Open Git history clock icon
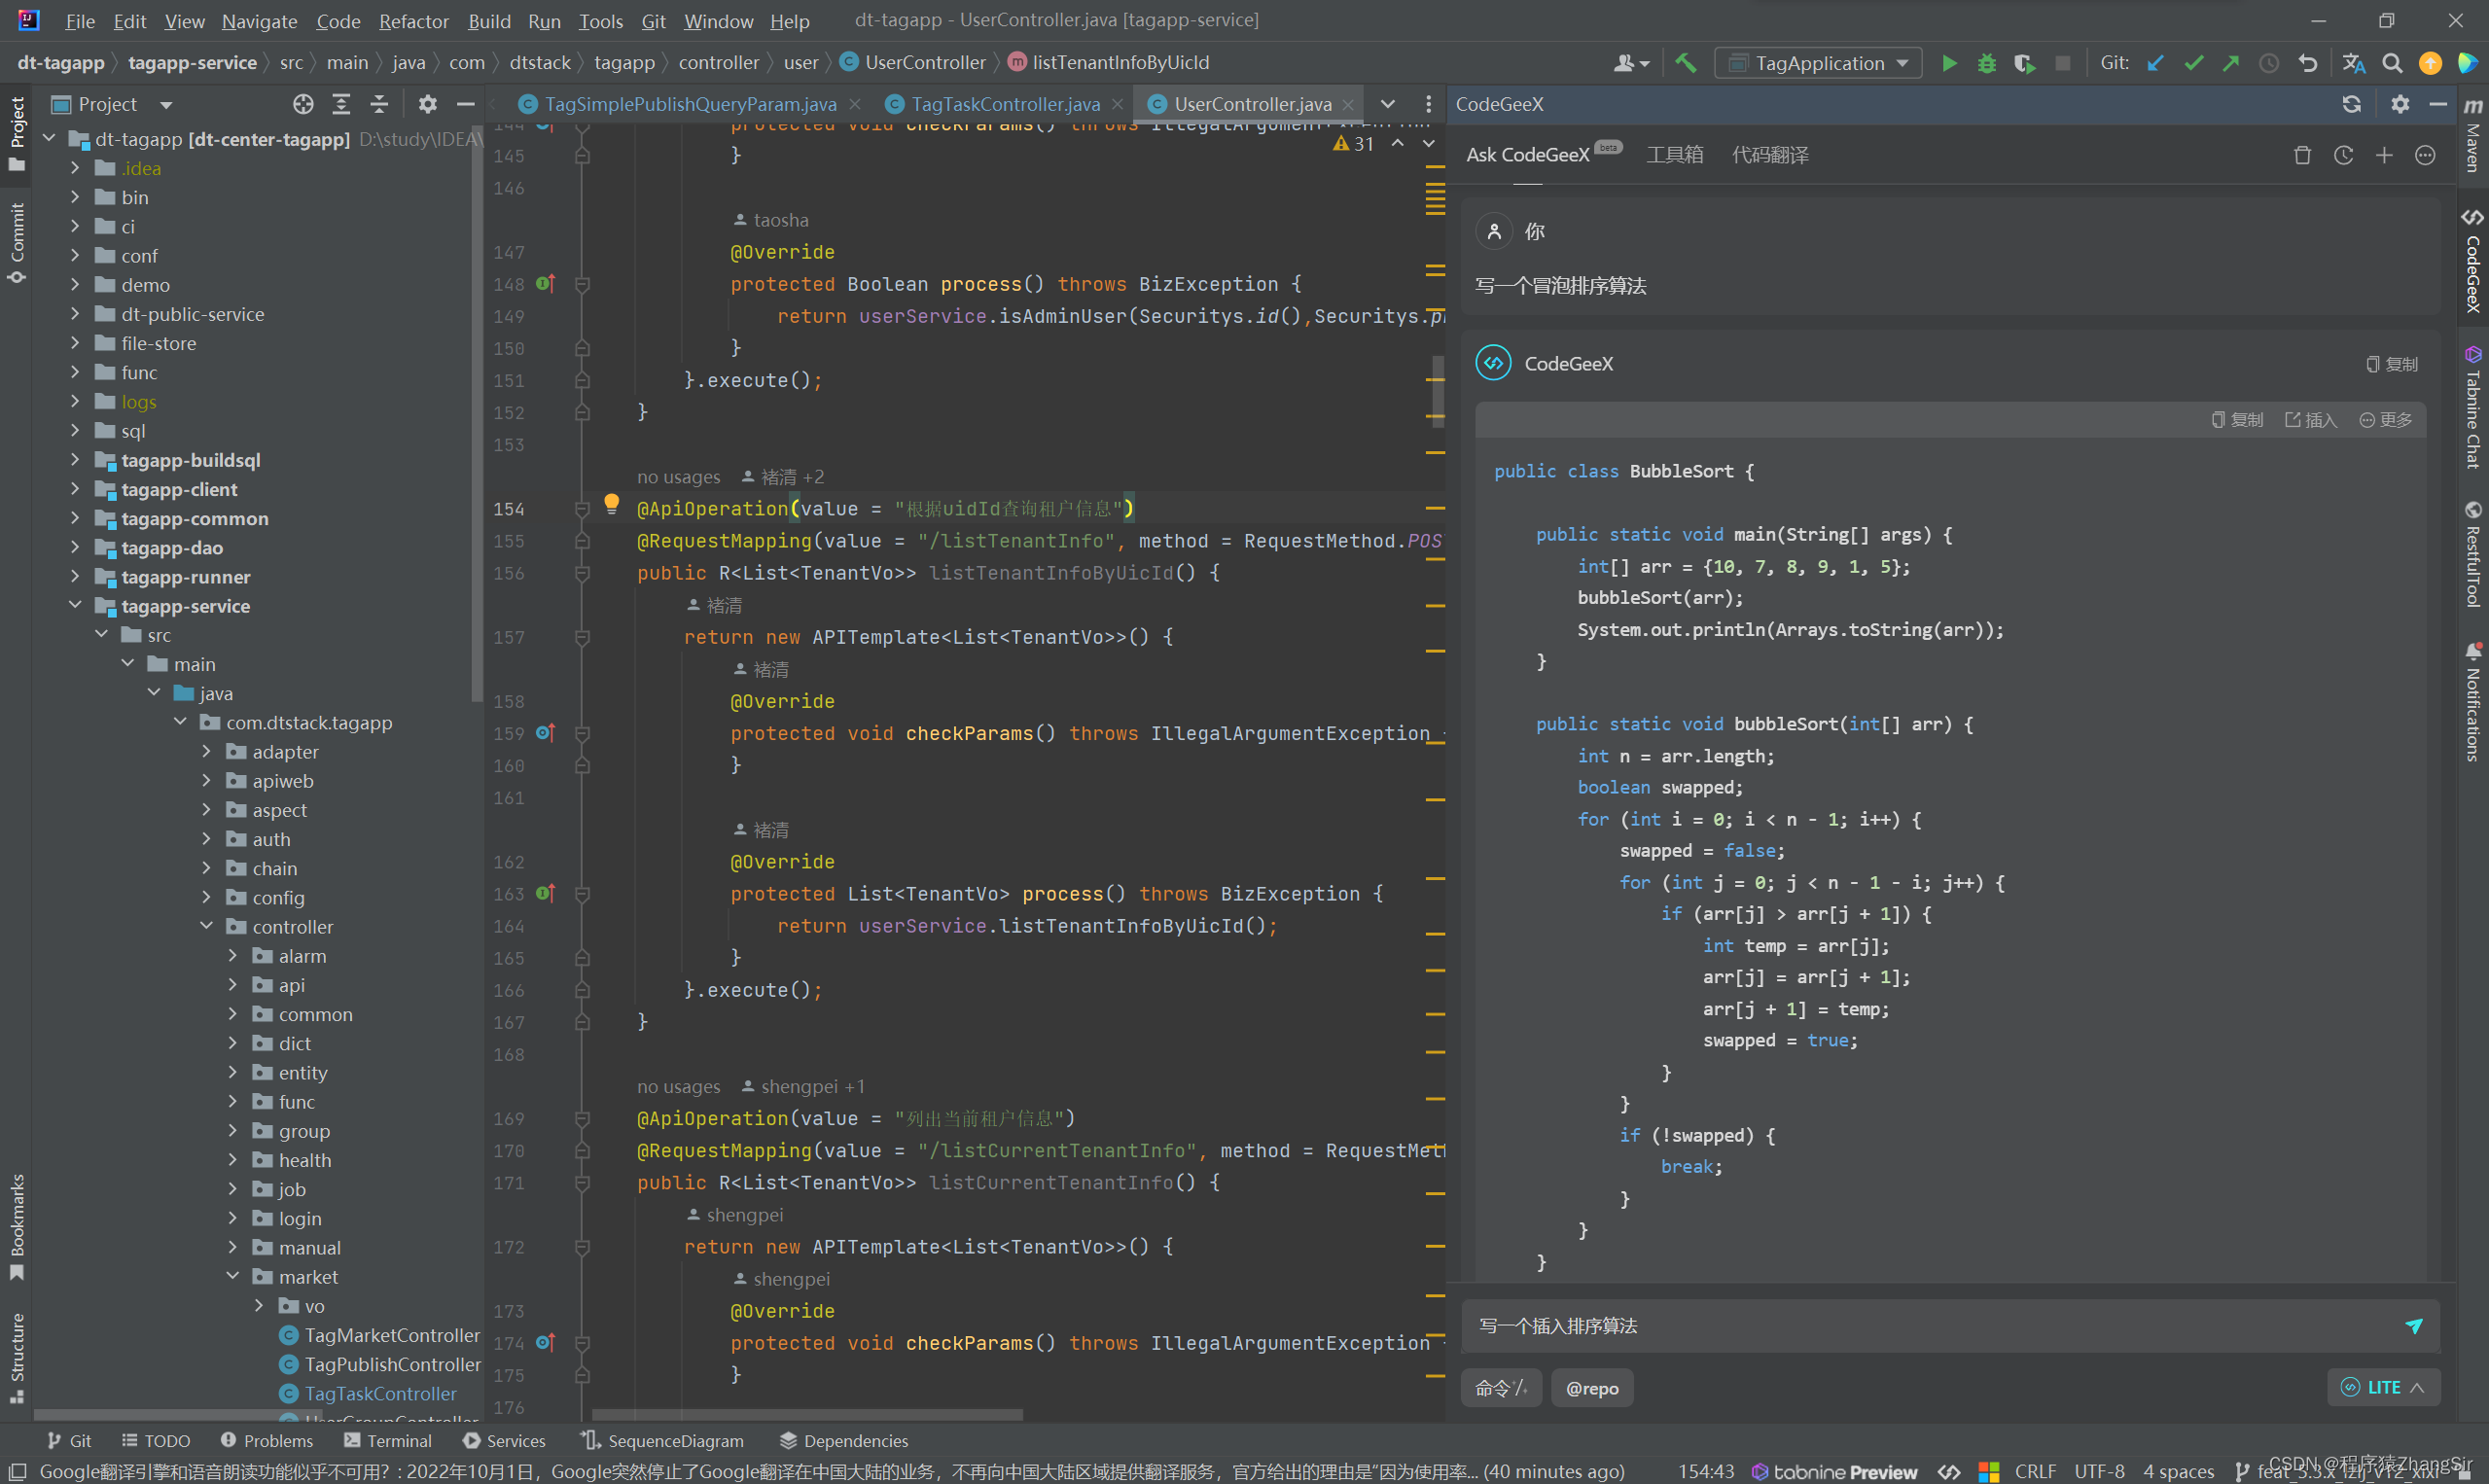Viewport: 2489px width, 1484px height. [2269, 63]
